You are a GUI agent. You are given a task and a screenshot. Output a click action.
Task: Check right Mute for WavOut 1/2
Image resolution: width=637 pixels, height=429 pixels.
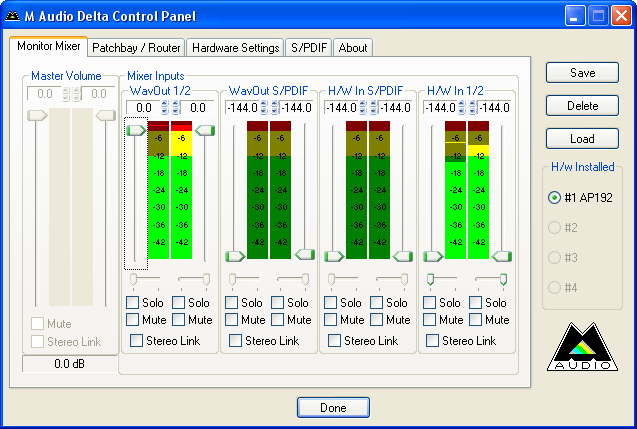tap(178, 320)
